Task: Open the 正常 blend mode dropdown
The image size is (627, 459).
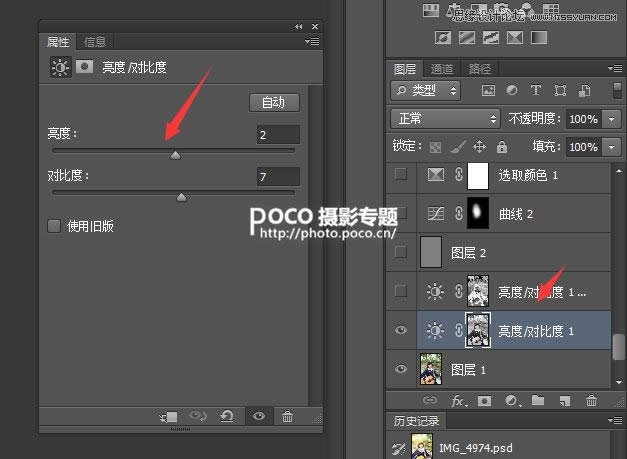Action: 445,119
